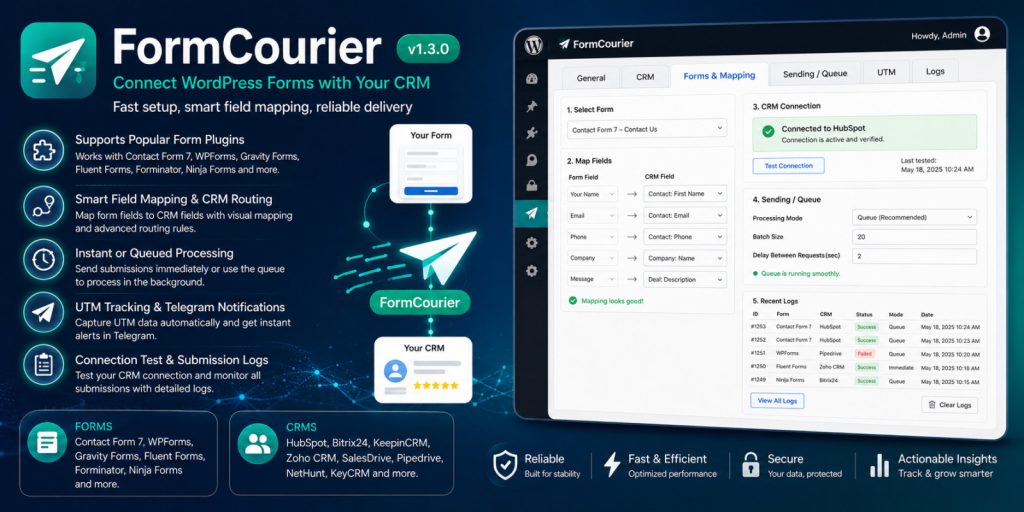Click the large FormCourier logo tile

tap(58, 60)
